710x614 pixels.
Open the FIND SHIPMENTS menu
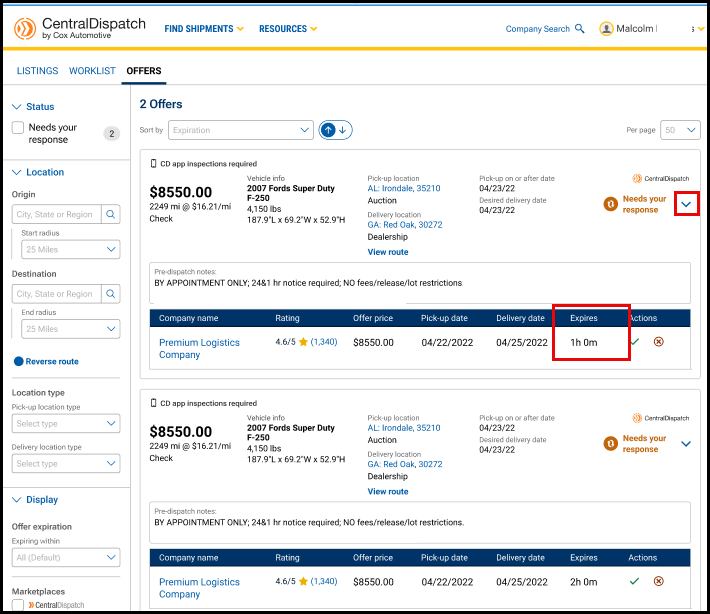[x=204, y=29]
